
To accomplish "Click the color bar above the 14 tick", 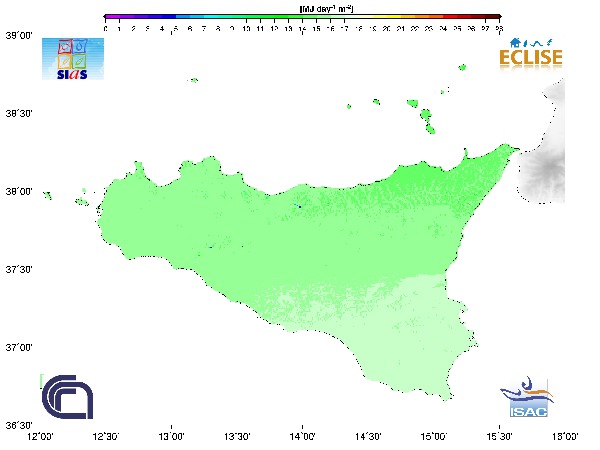I will (302, 17).
